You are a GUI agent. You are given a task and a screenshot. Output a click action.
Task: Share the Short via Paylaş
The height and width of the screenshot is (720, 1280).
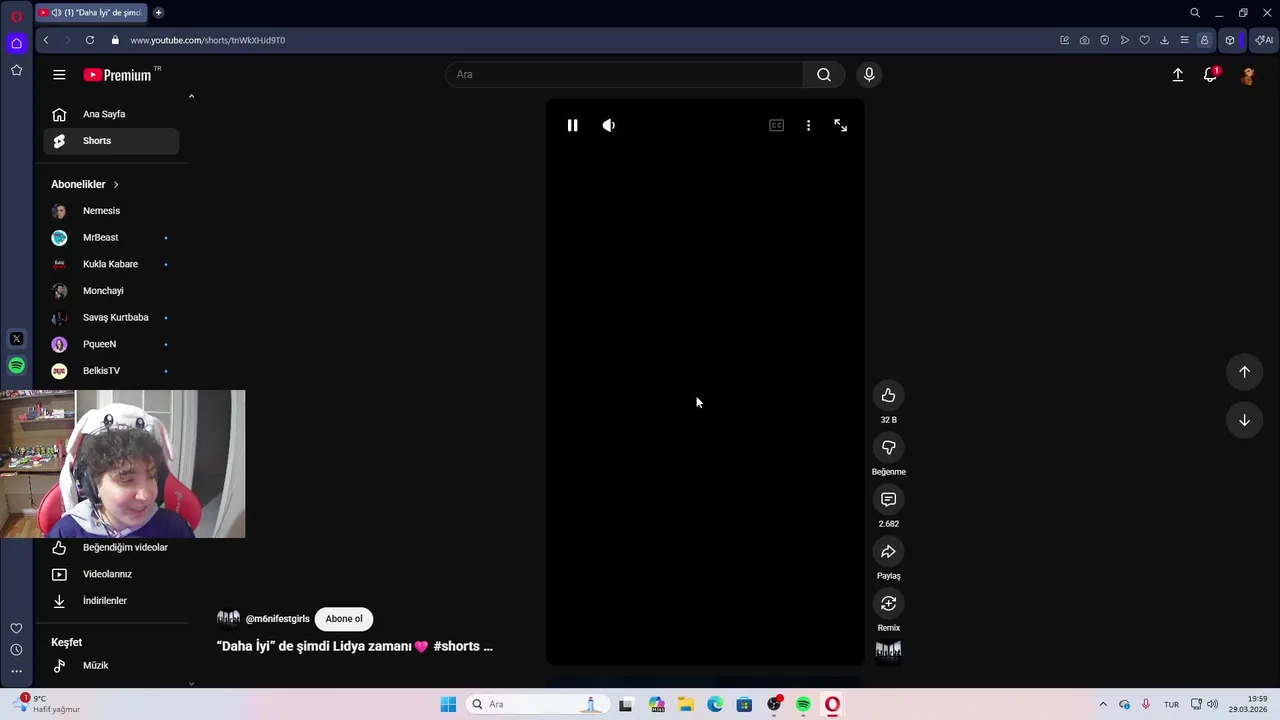pos(888,551)
